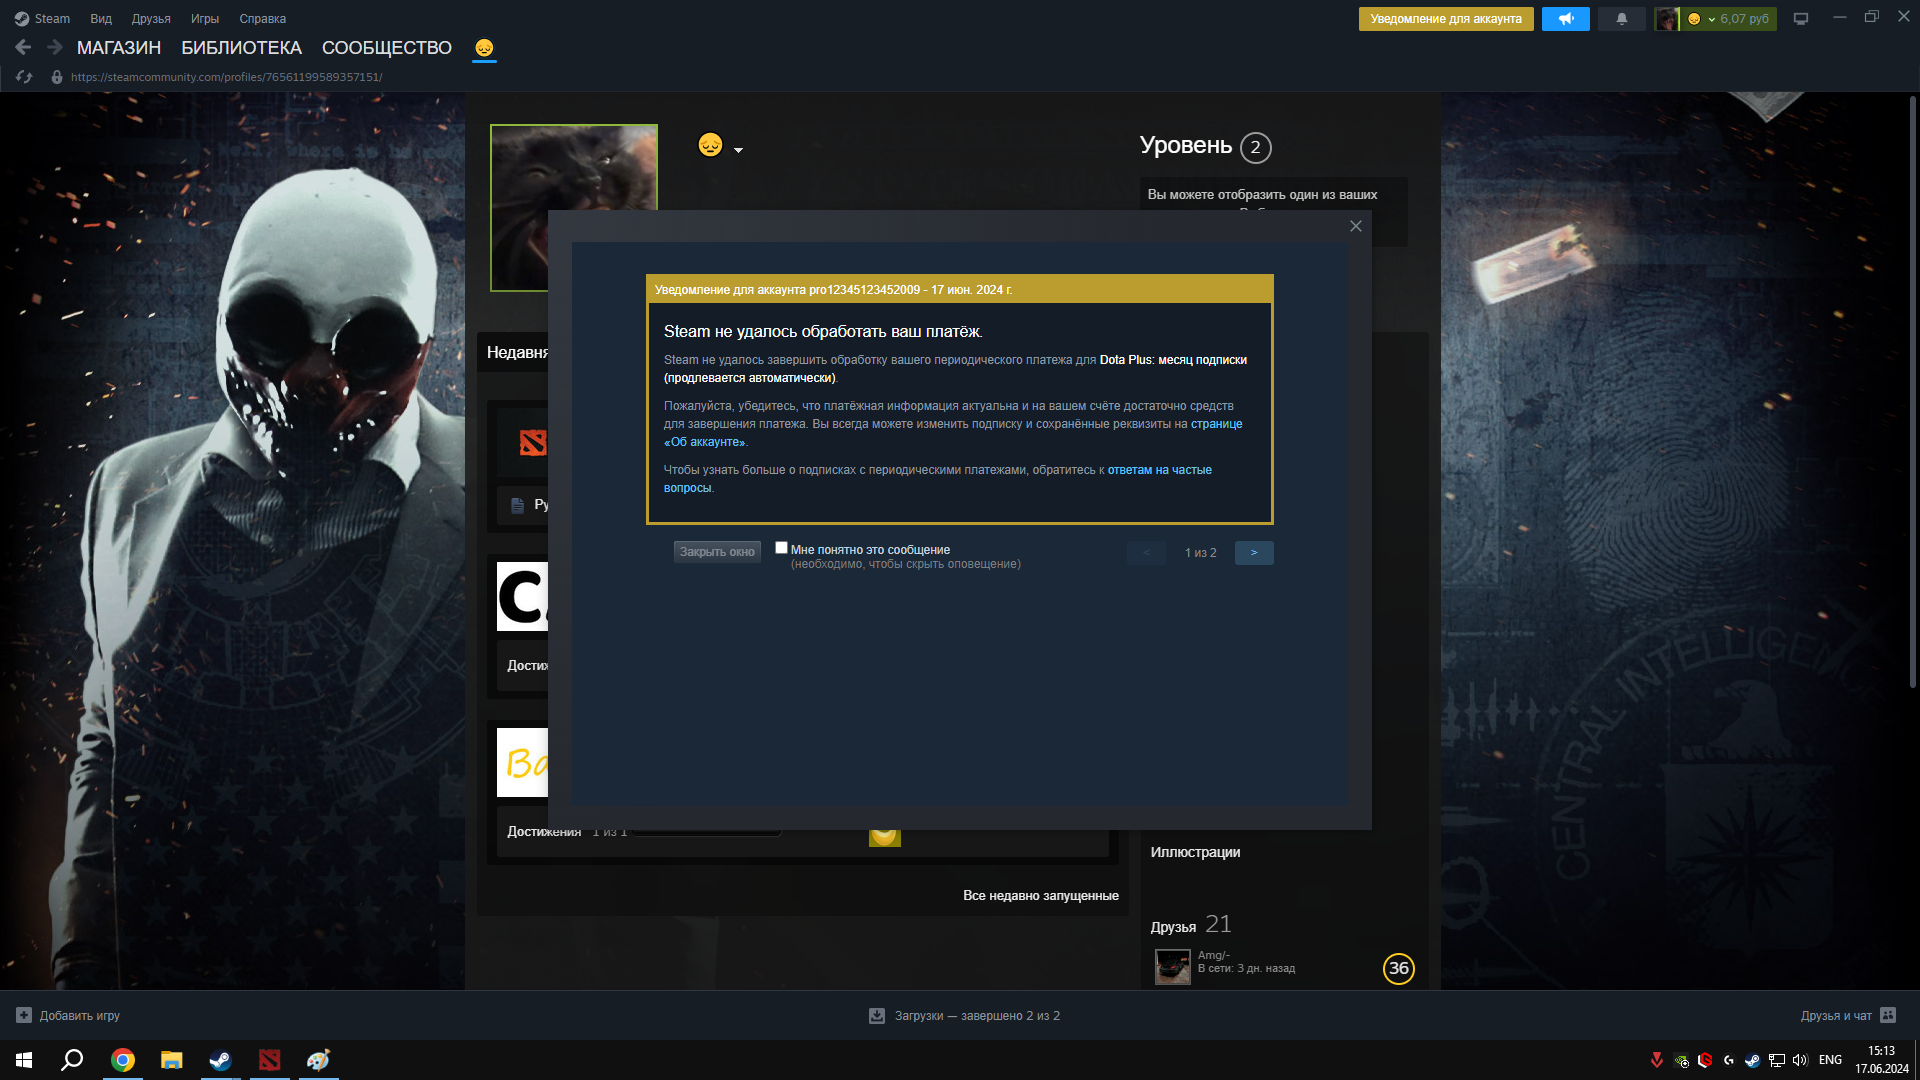Click the 'Закрыть окно' button

(x=717, y=552)
